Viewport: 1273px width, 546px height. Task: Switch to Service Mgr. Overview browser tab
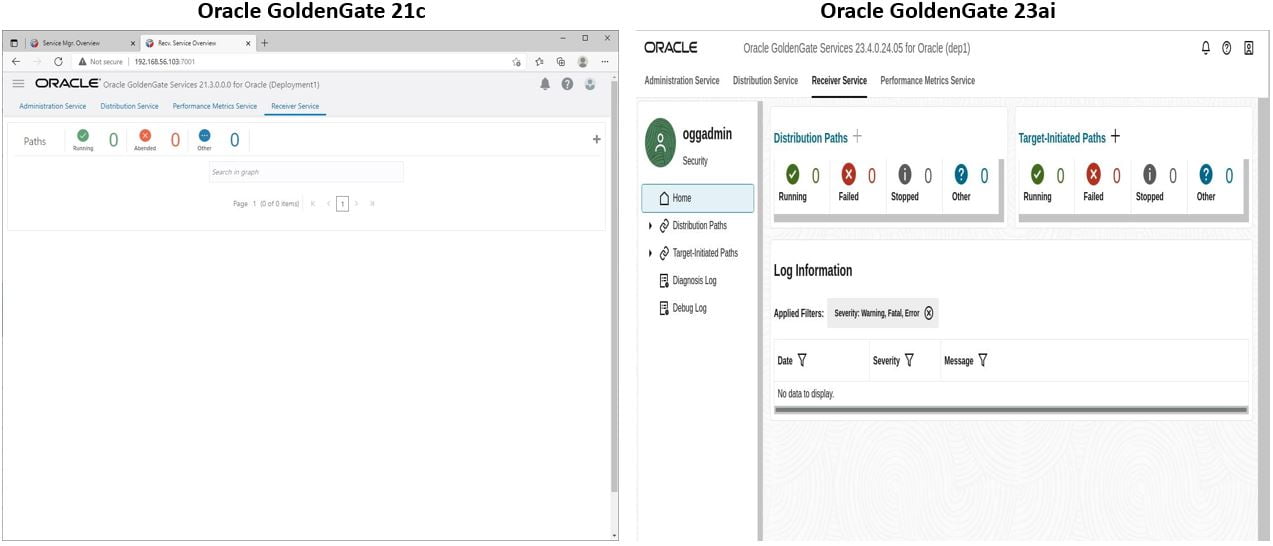pos(80,43)
